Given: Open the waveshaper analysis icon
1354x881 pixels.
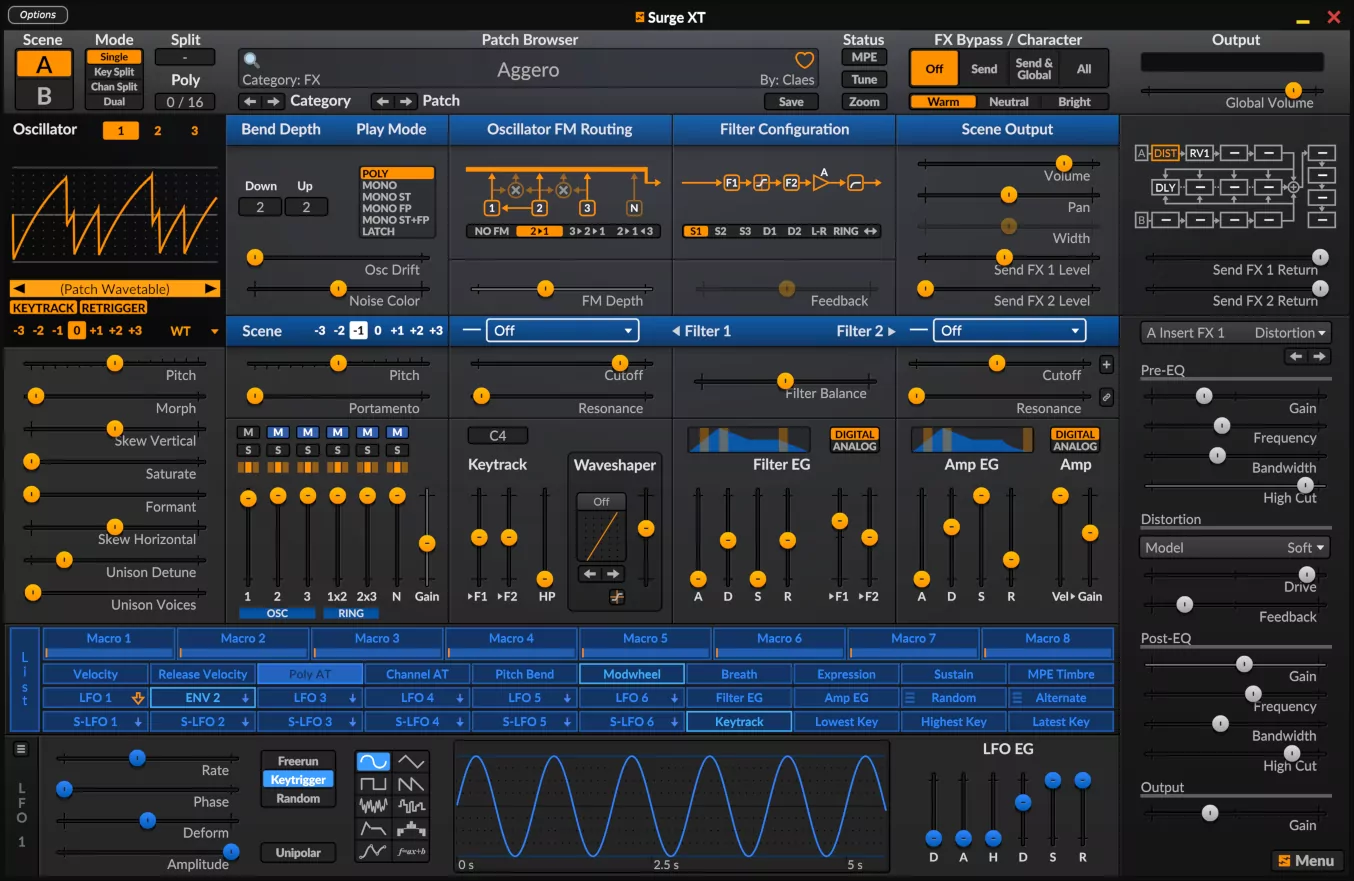Looking at the screenshot, I should point(617,597).
